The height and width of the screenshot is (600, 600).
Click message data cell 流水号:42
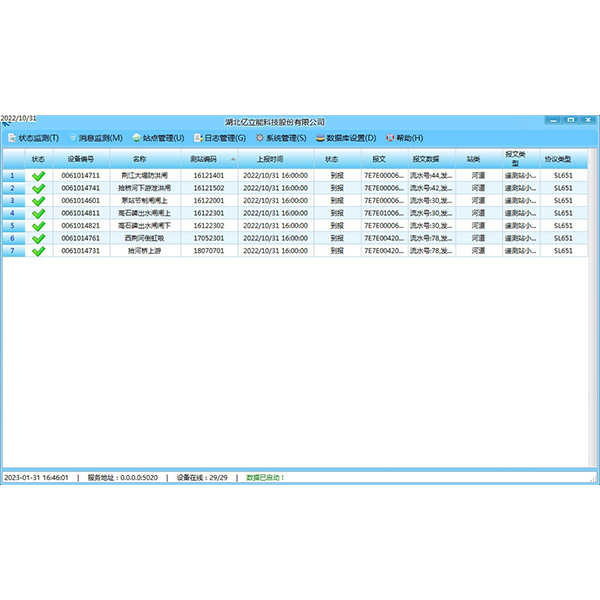432,188
